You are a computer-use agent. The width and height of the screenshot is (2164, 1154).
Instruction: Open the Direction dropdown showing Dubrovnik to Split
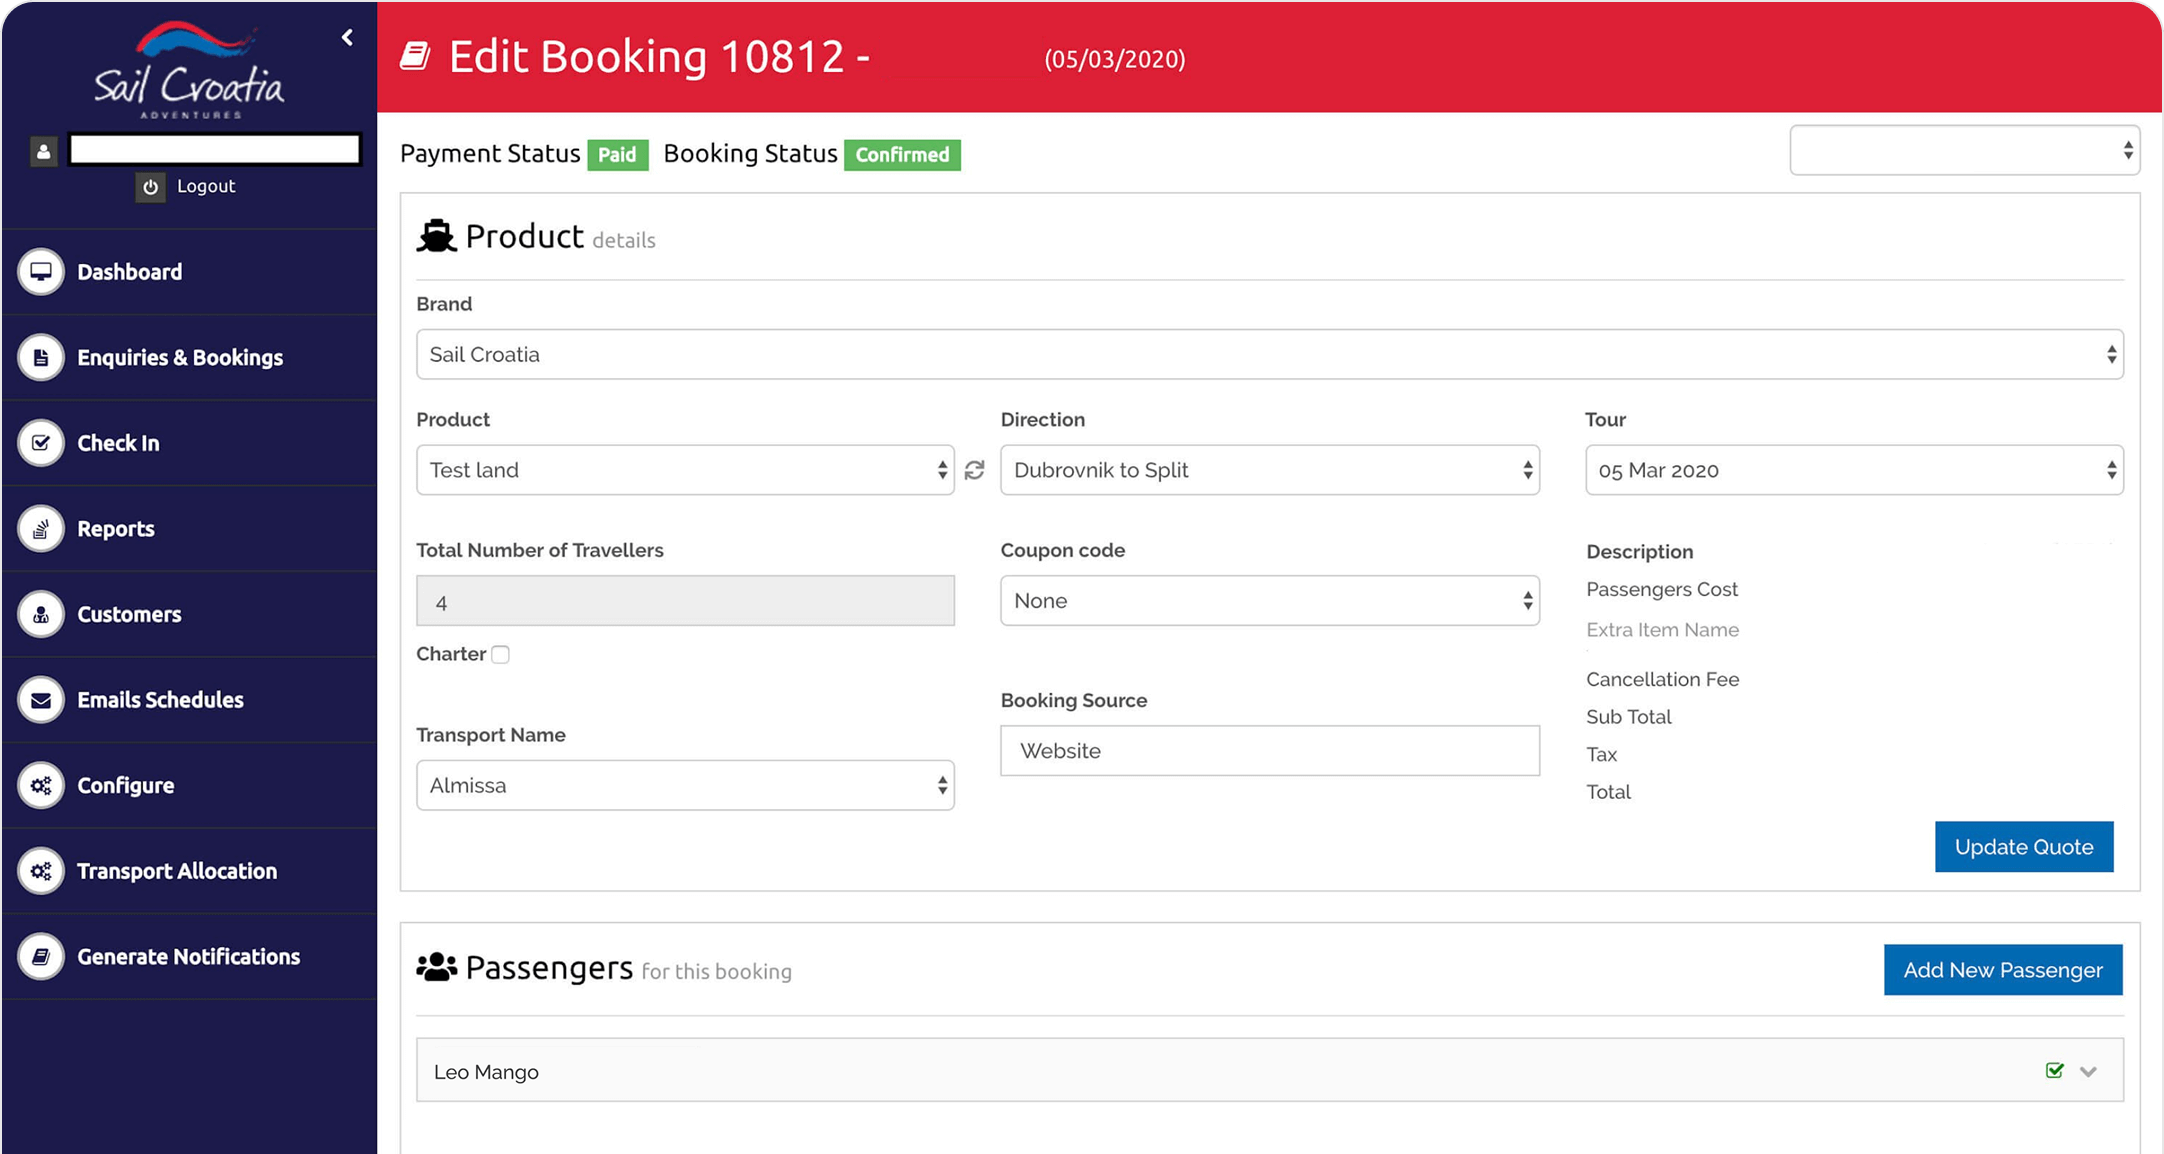point(1270,470)
